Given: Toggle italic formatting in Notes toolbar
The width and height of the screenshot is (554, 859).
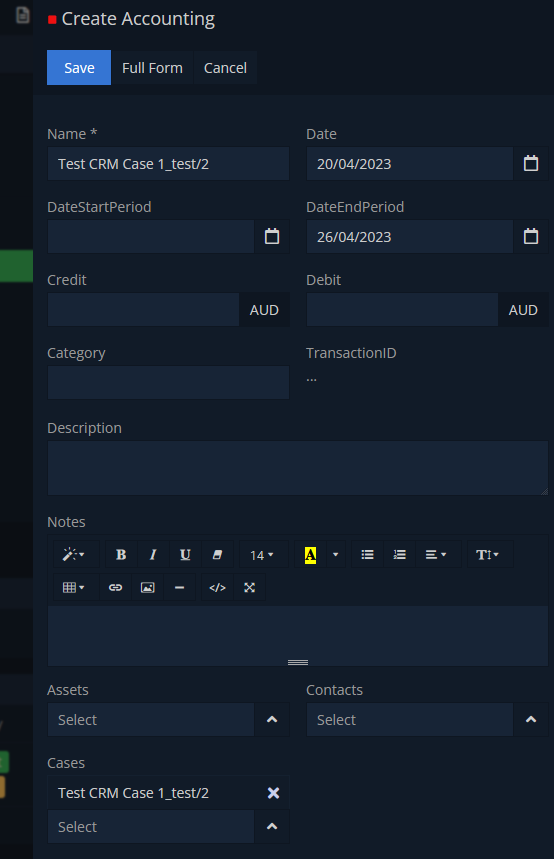Looking at the screenshot, I should click(x=153, y=554).
